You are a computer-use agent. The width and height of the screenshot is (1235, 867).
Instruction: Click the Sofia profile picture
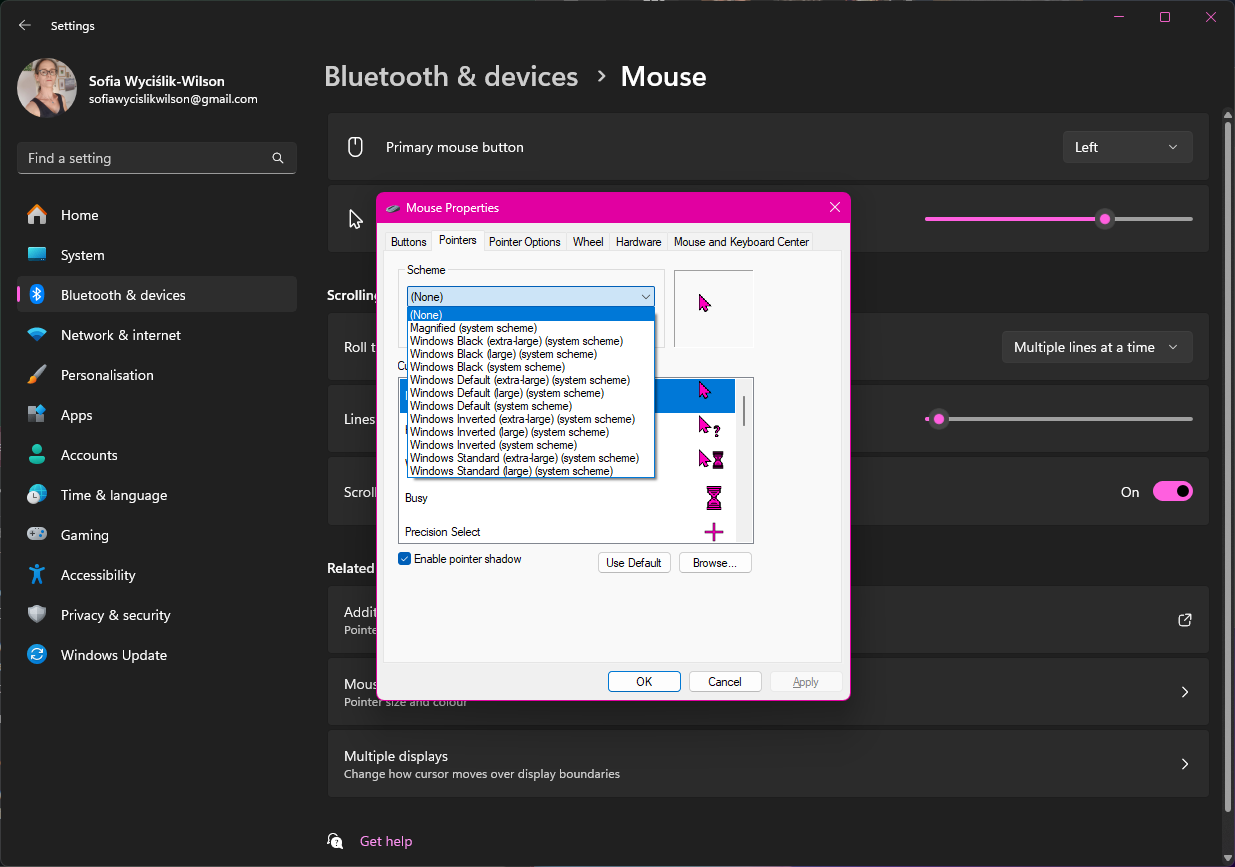click(47, 88)
